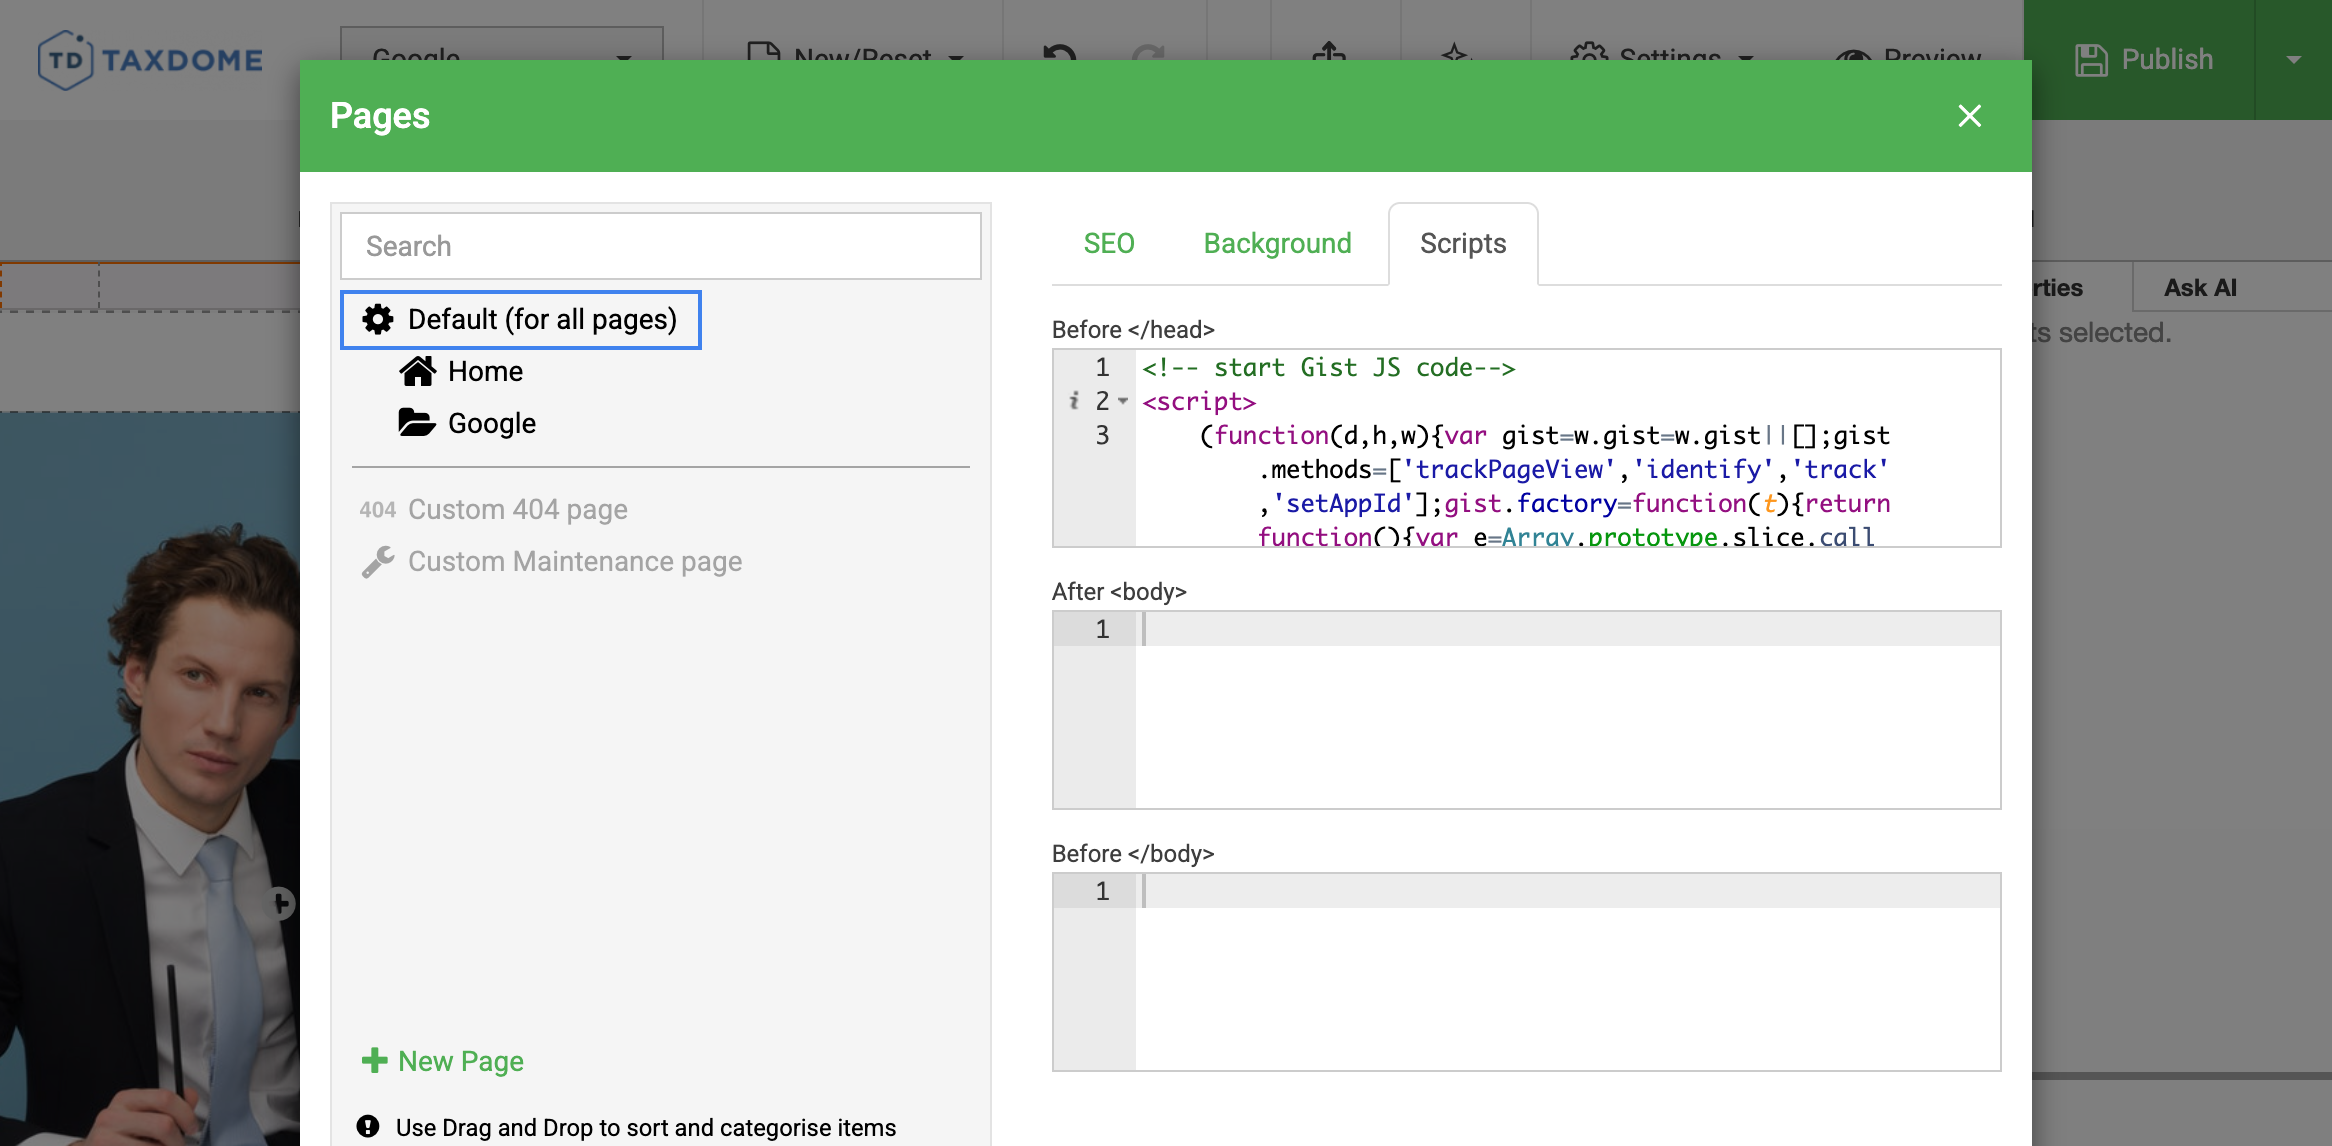This screenshot has width=2332, height=1146.
Task: Switch to the Background tab
Action: (1277, 244)
